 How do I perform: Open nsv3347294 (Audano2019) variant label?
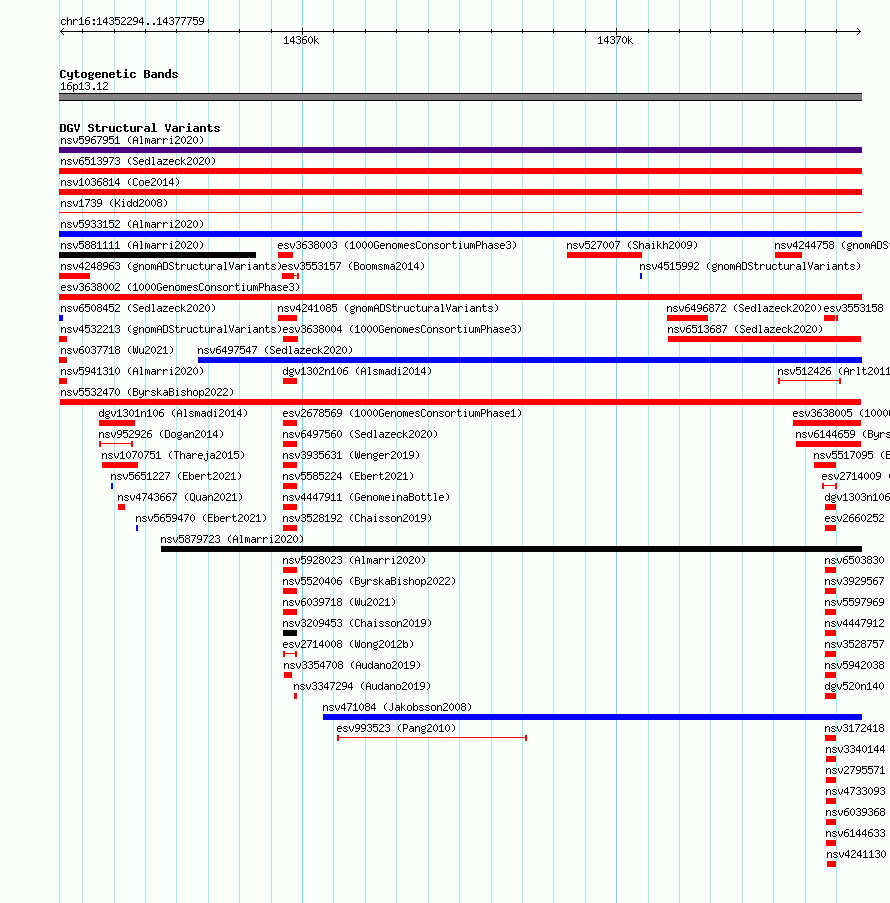362,687
